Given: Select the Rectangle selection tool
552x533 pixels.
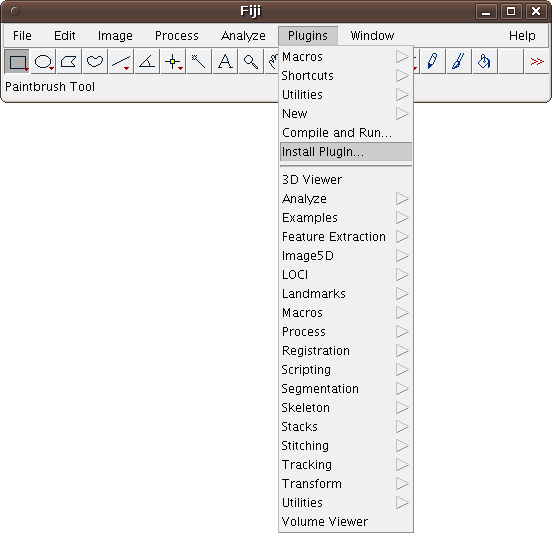Looking at the screenshot, I should [17, 62].
